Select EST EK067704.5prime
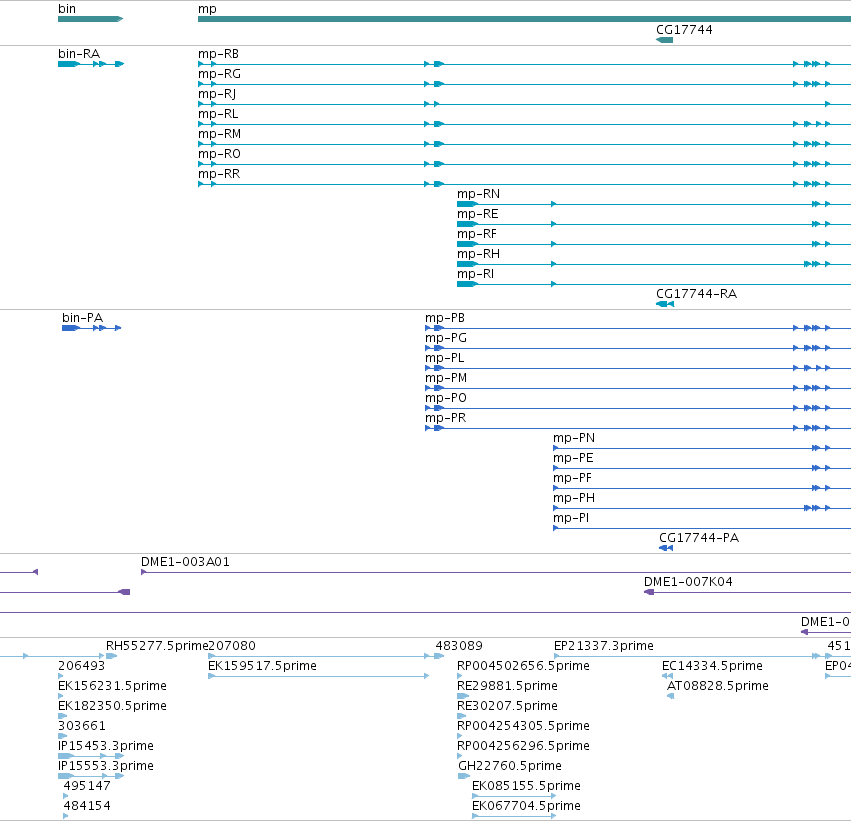 pyautogui.click(x=526, y=806)
